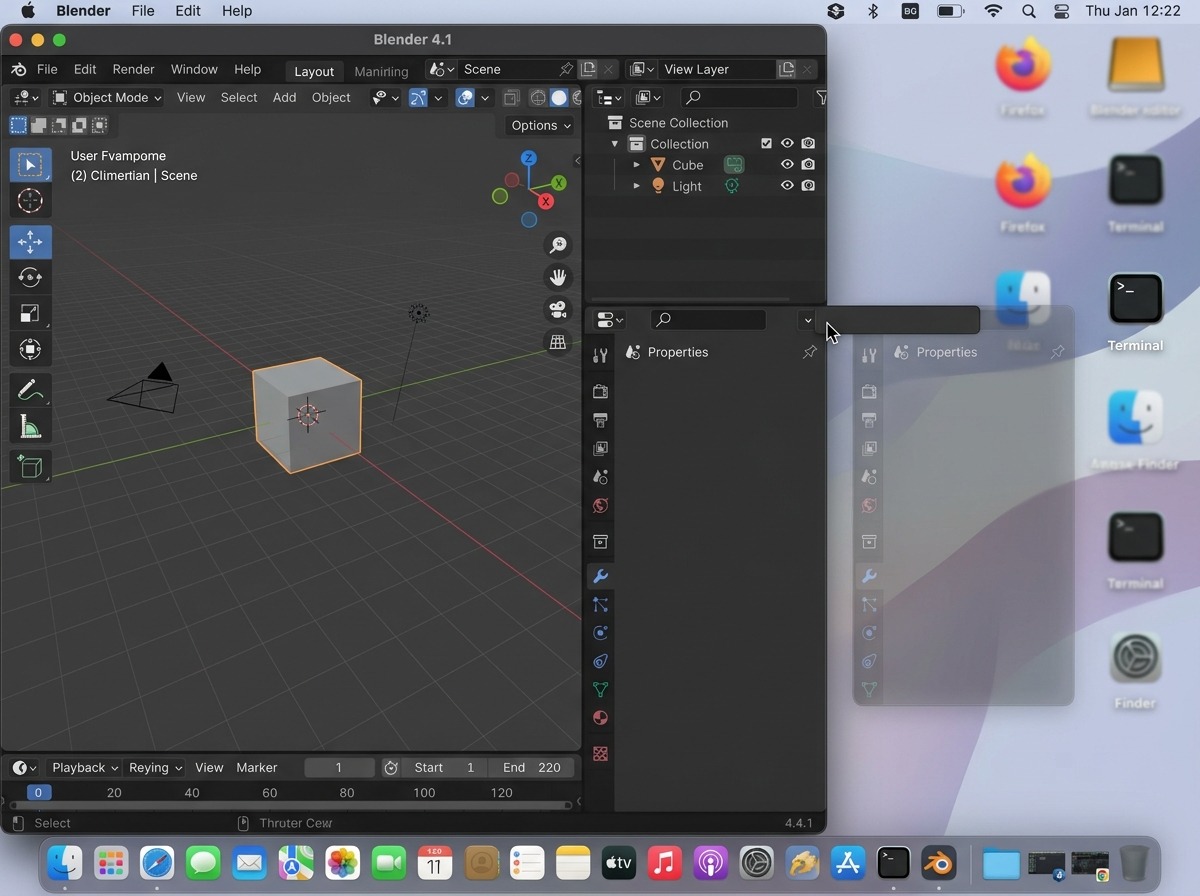Open the Blender editor folder on the desktop
This screenshot has width=1200, height=896.
1135,78
